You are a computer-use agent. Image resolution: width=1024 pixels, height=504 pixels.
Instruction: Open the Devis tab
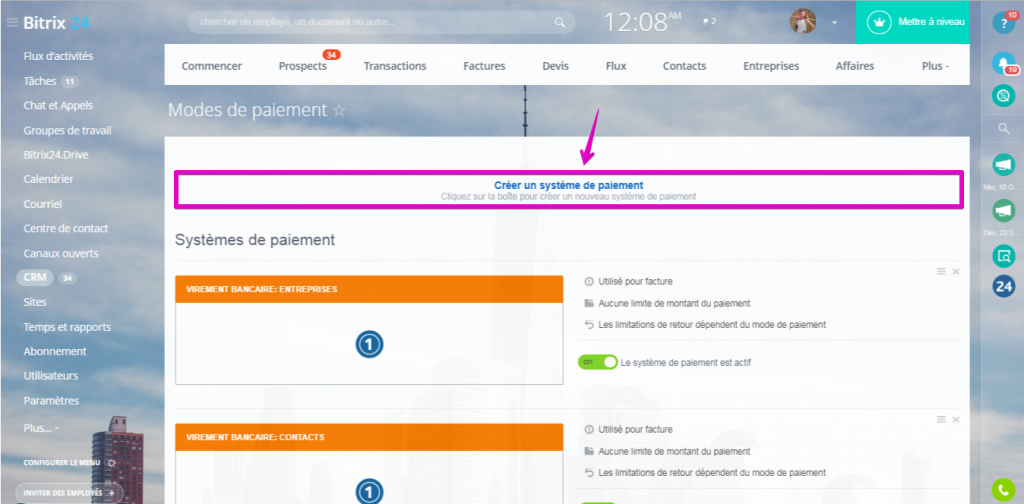coord(556,65)
